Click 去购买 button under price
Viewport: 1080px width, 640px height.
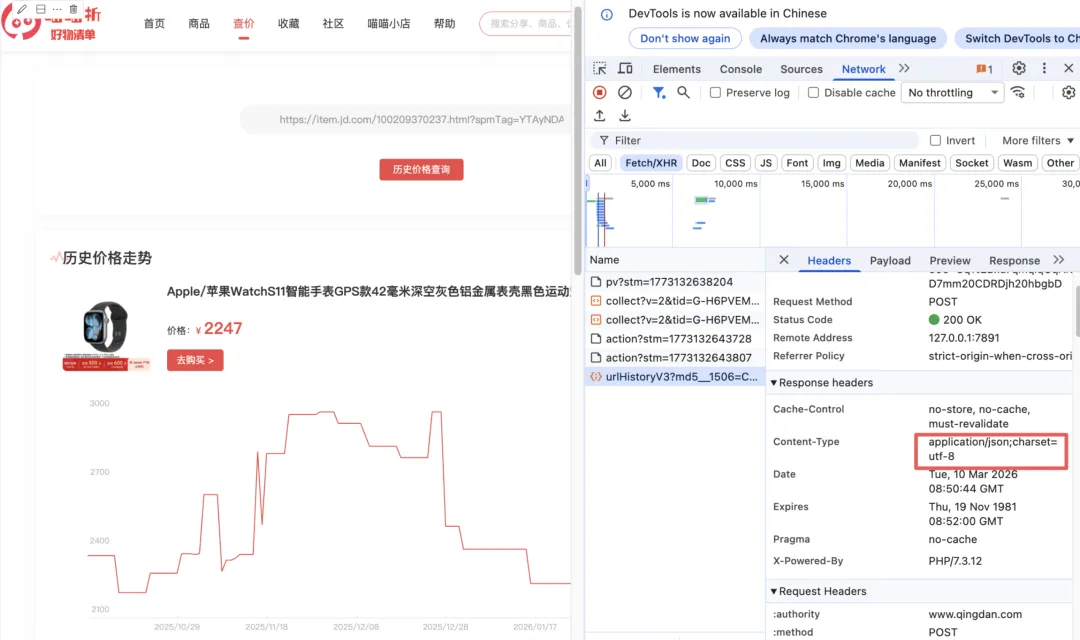click(x=195, y=360)
